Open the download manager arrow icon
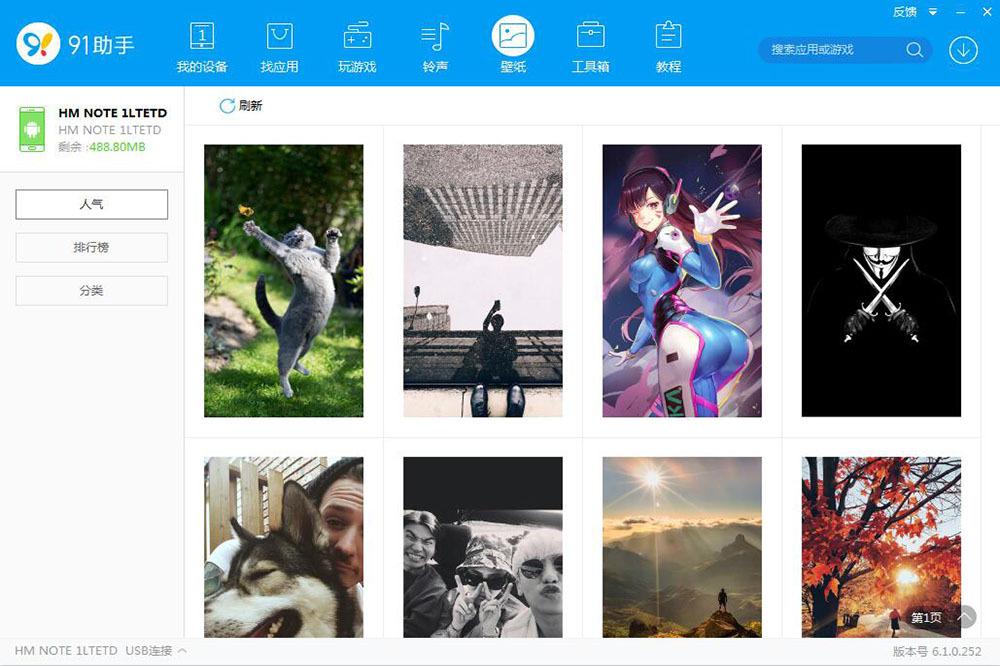 (x=963, y=50)
